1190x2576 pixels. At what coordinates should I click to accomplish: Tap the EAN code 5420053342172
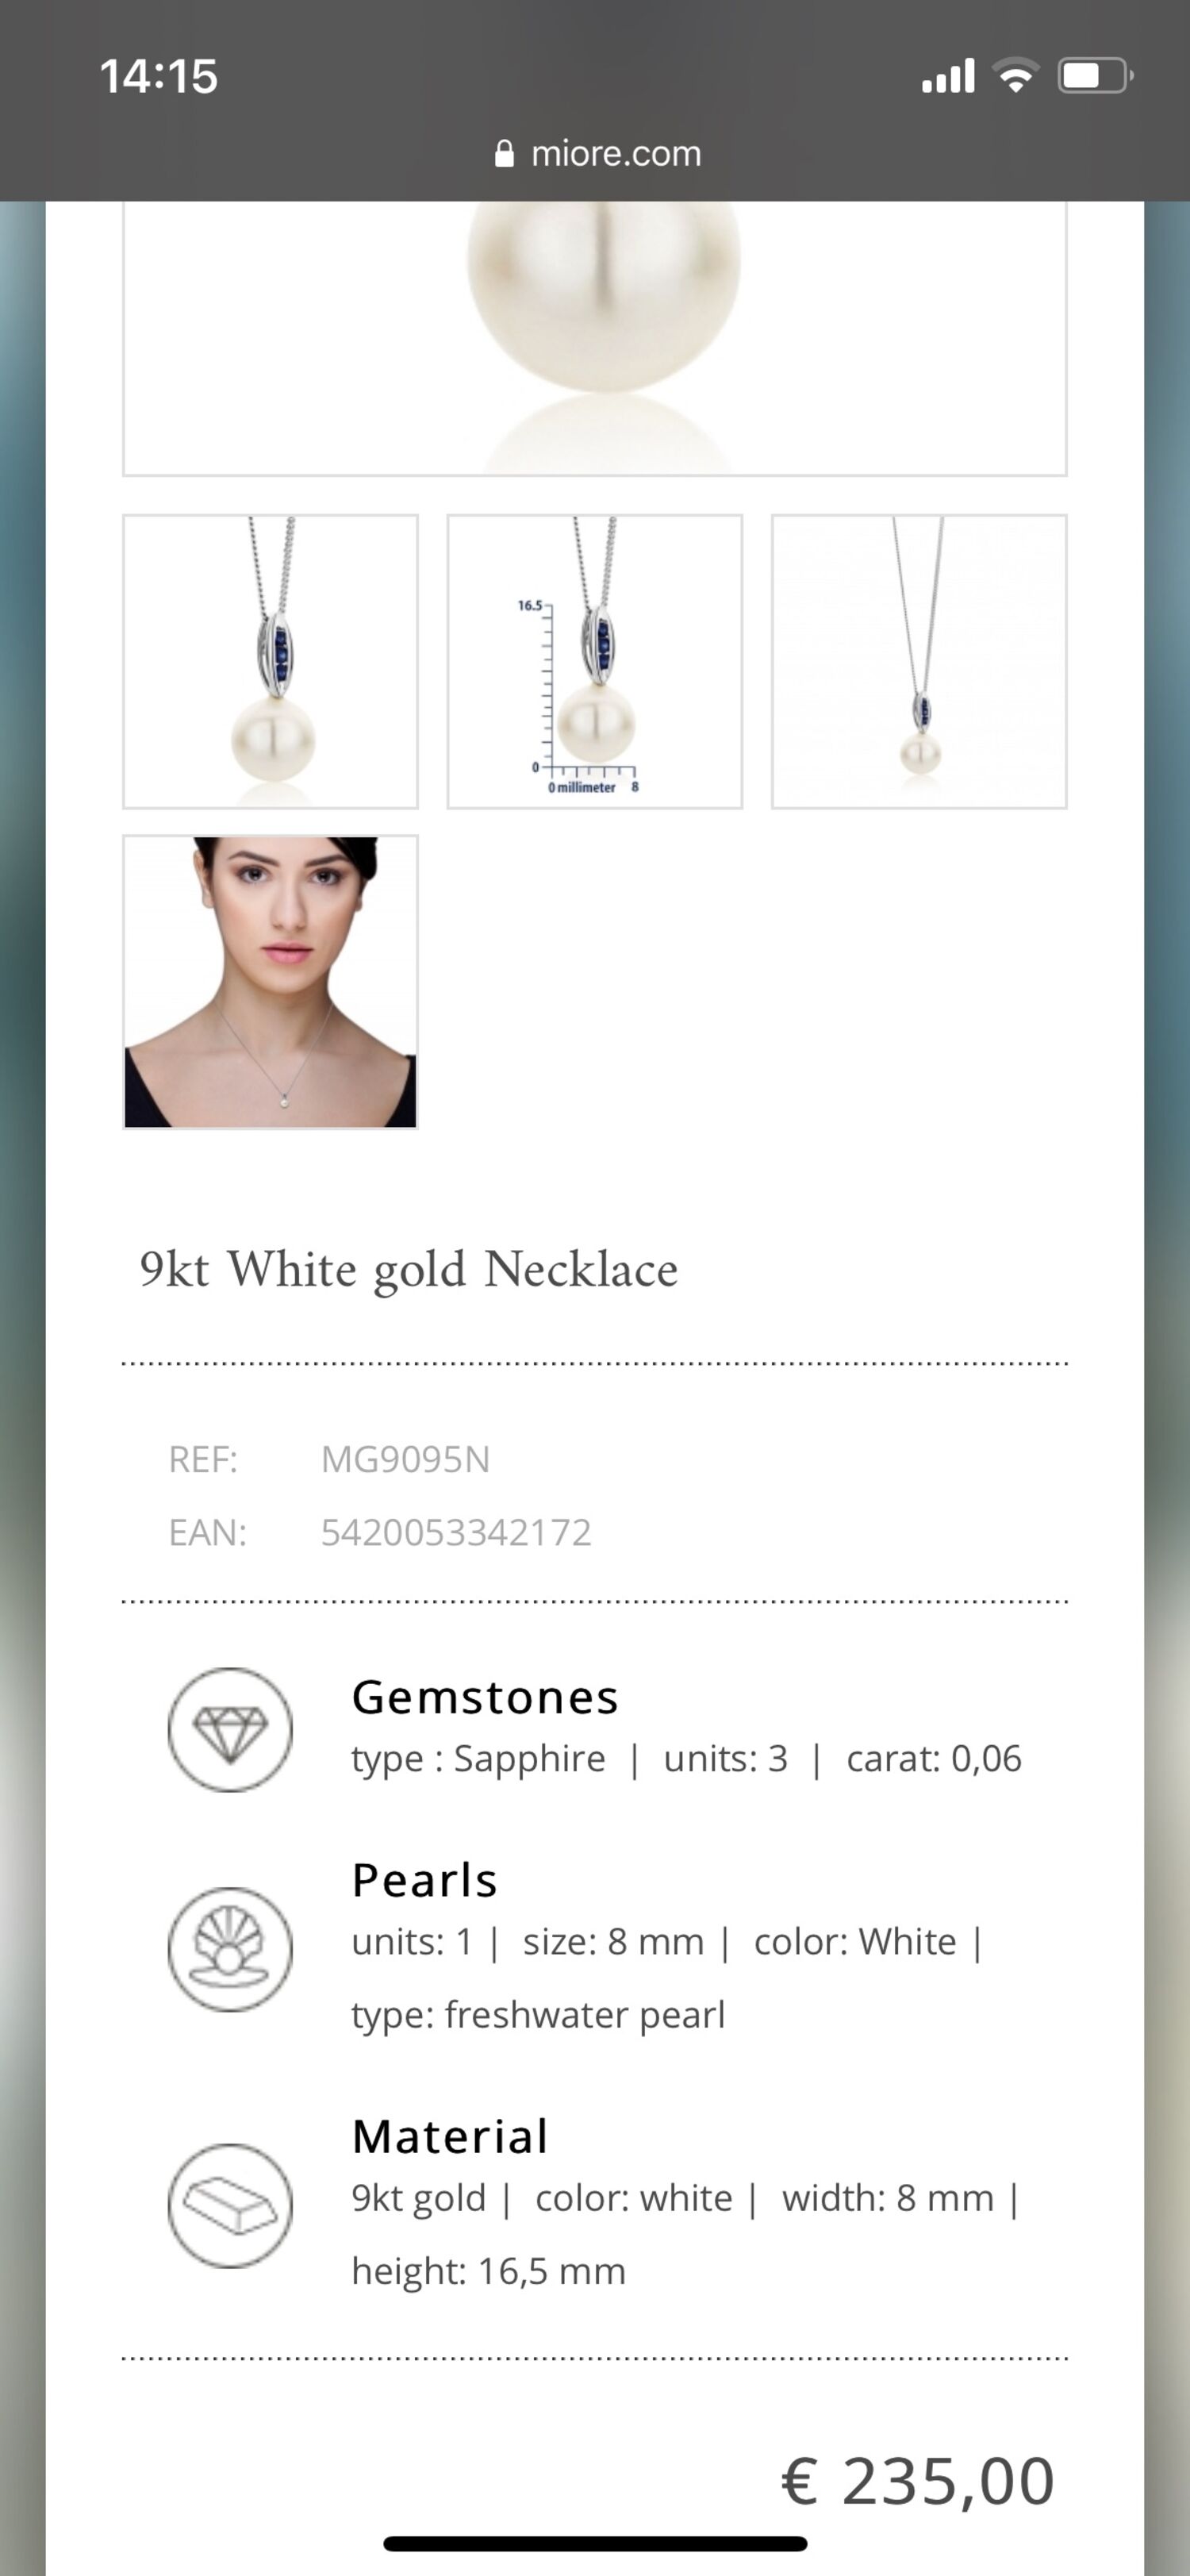pyautogui.click(x=456, y=1533)
